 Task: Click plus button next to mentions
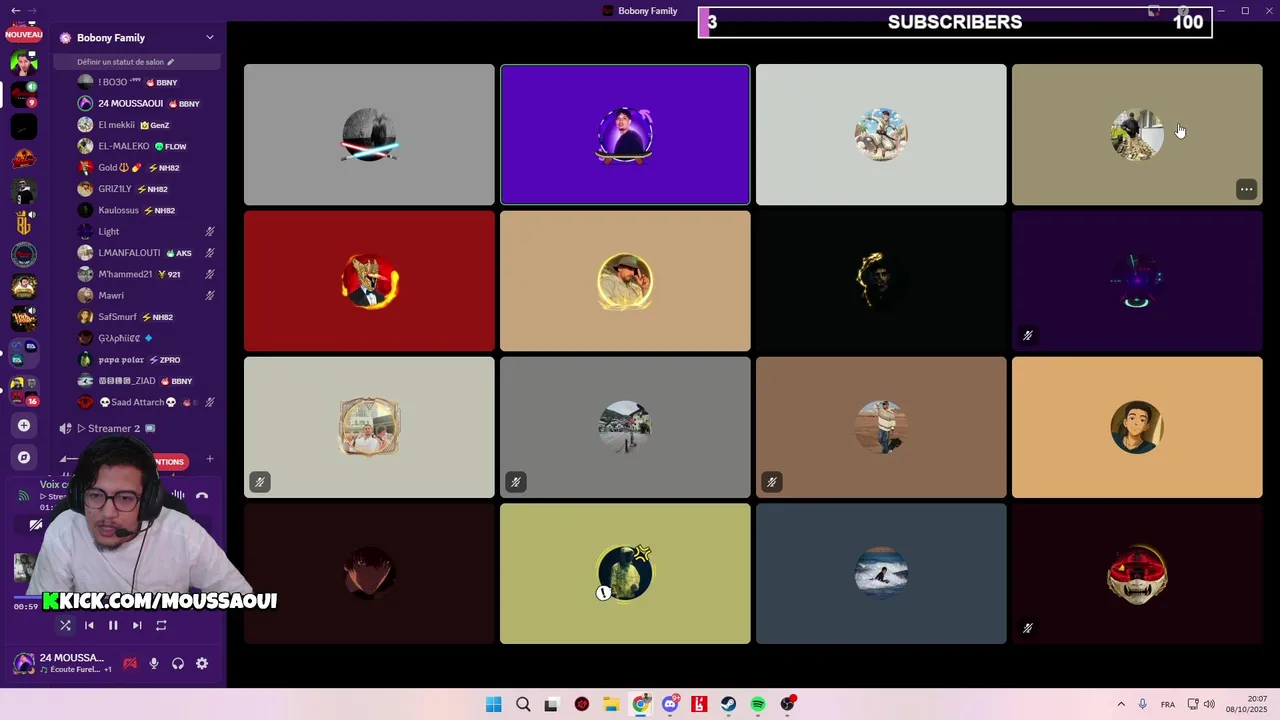click(209, 460)
